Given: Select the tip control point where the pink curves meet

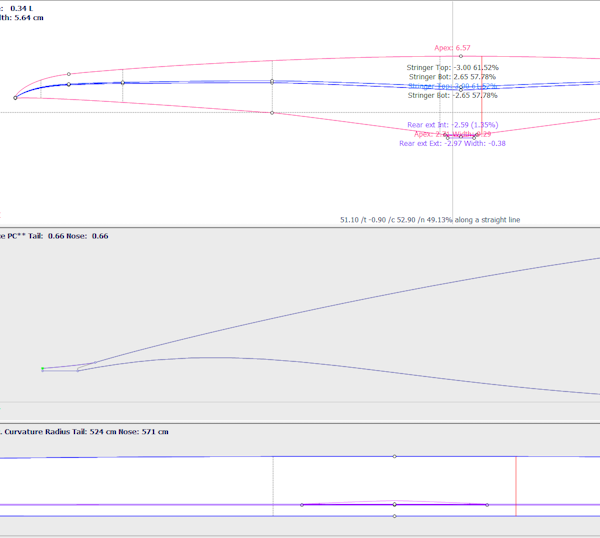Looking at the screenshot, I should coord(15,98).
